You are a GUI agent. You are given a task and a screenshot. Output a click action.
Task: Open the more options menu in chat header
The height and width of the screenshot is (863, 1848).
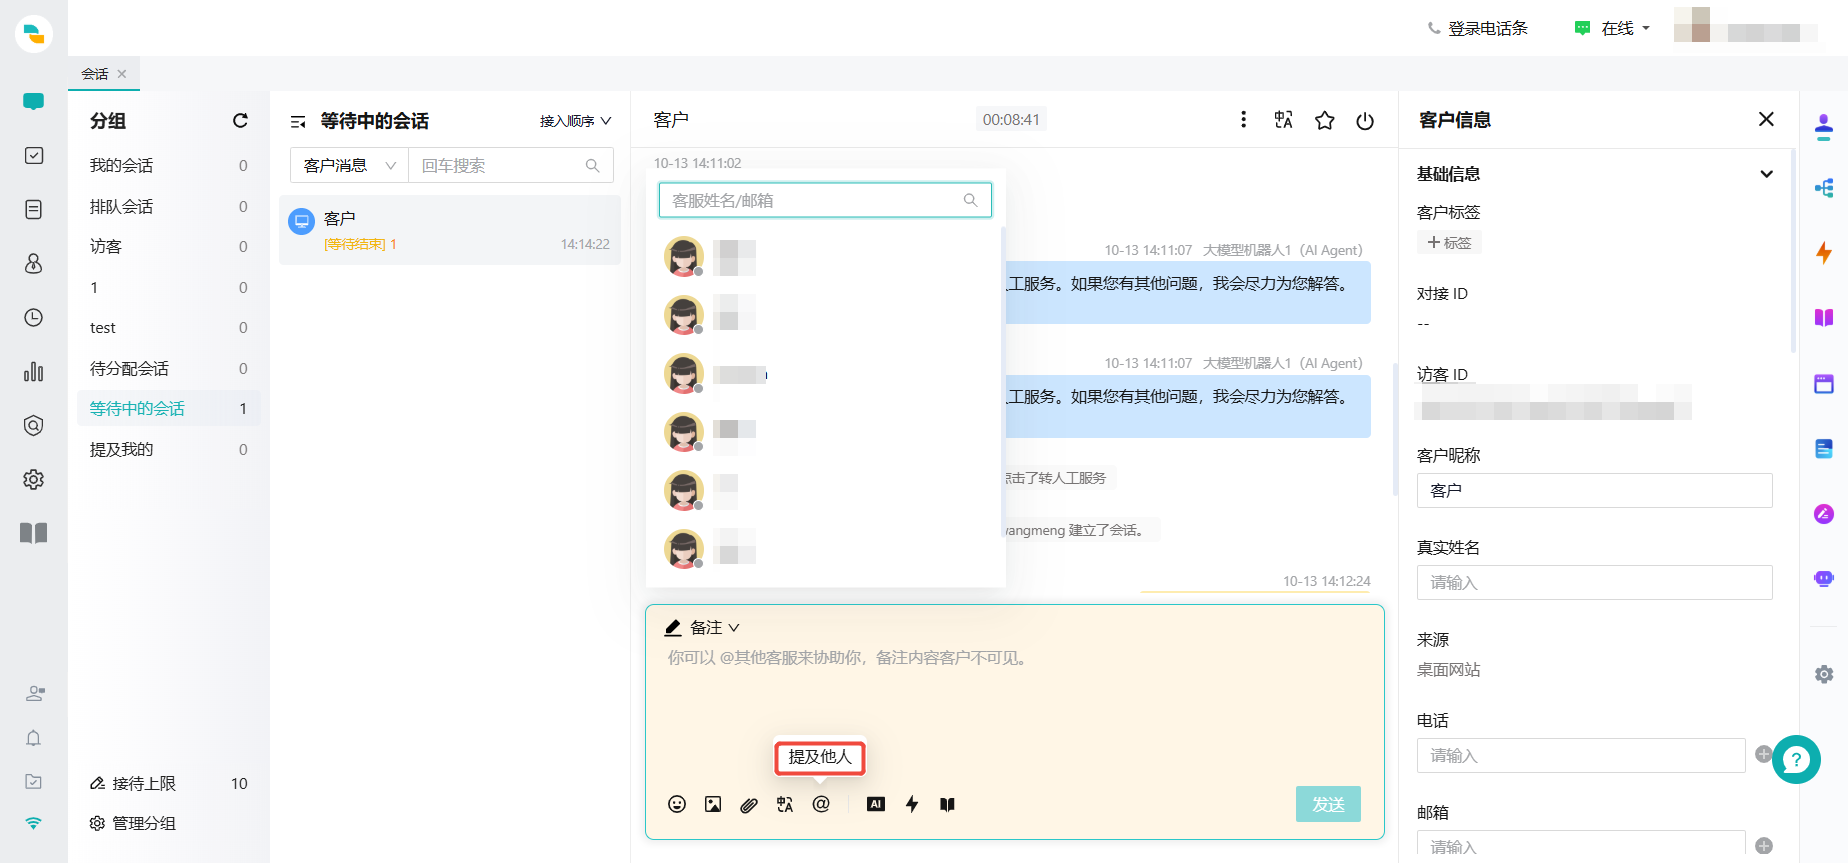click(1243, 120)
